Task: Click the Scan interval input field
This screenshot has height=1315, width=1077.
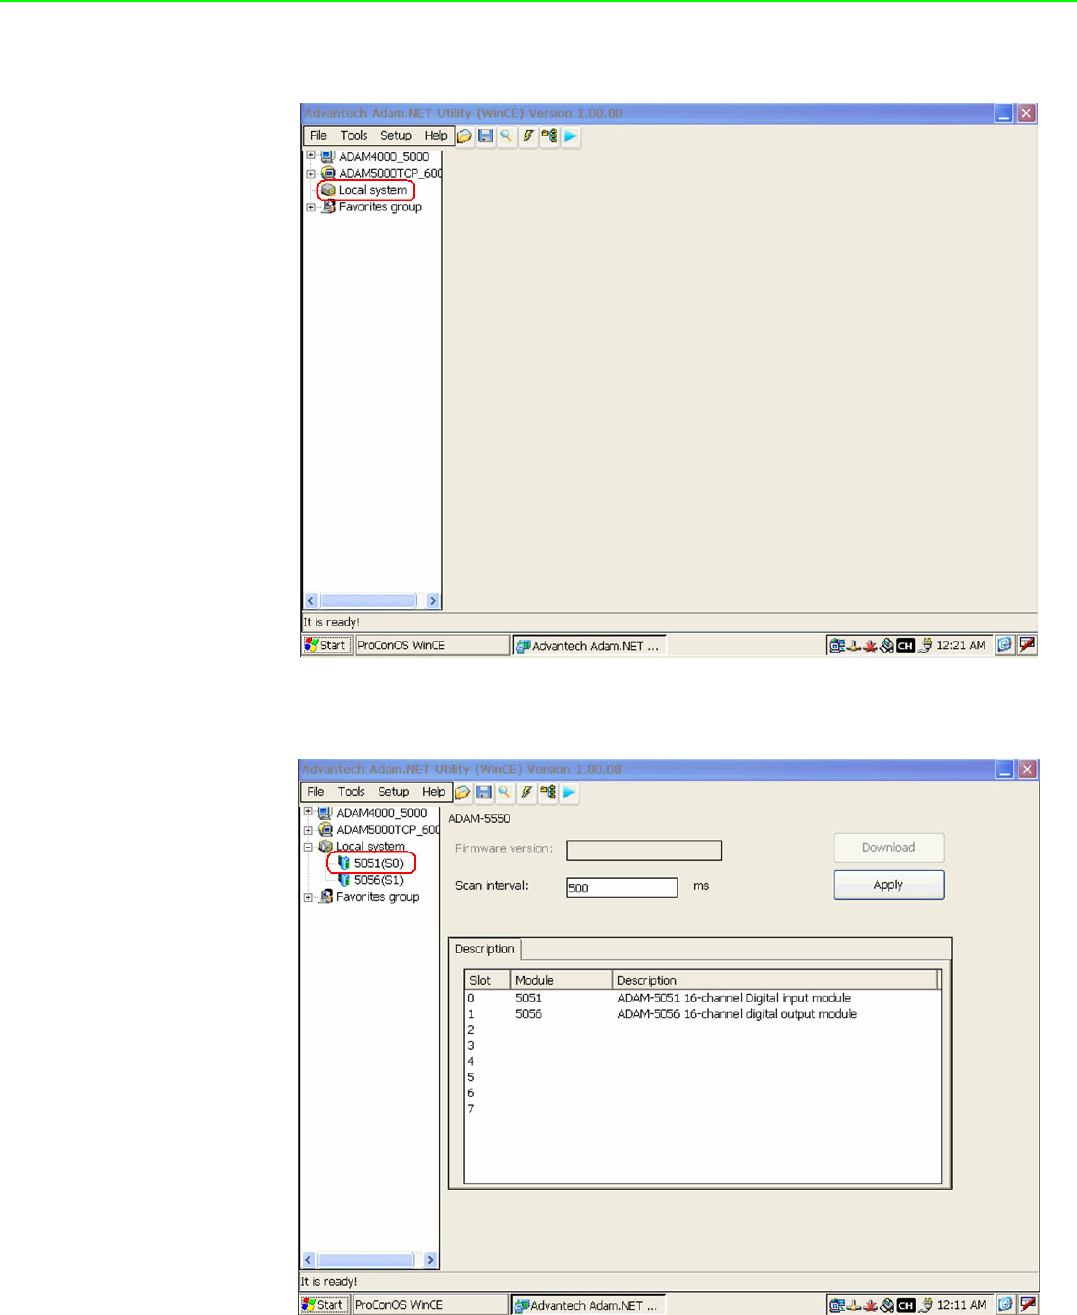Action: pyautogui.click(x=622, y=888)
